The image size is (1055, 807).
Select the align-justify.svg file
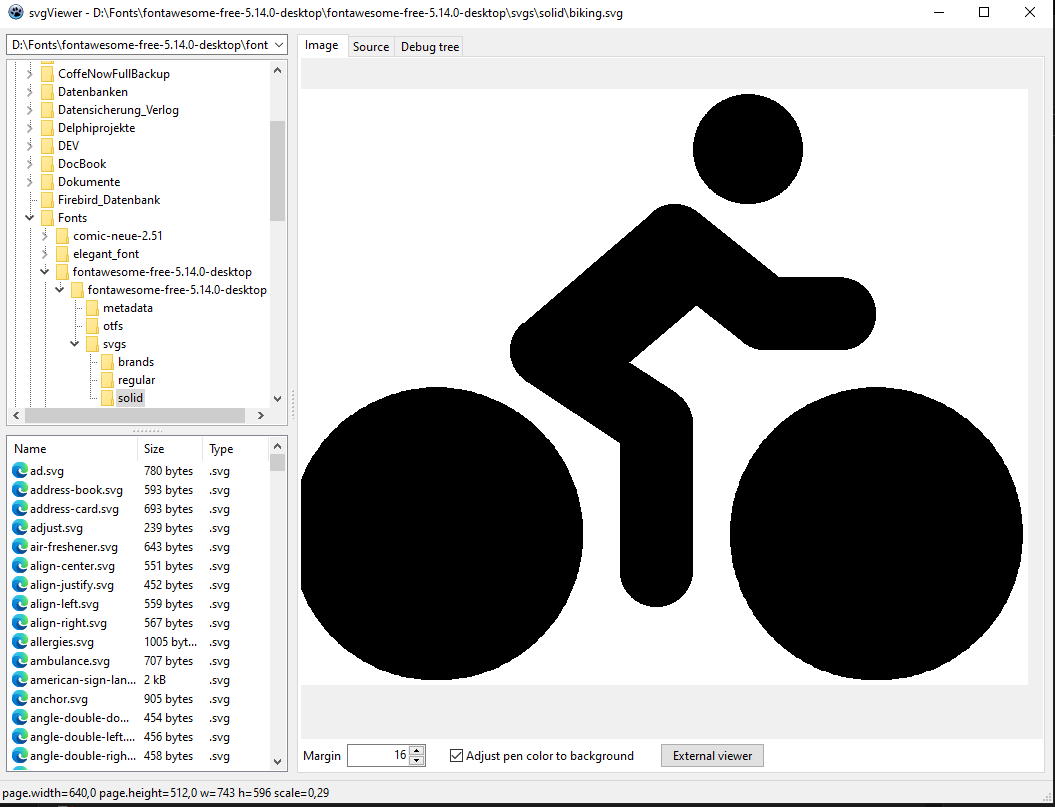click(x=72, y=585)
